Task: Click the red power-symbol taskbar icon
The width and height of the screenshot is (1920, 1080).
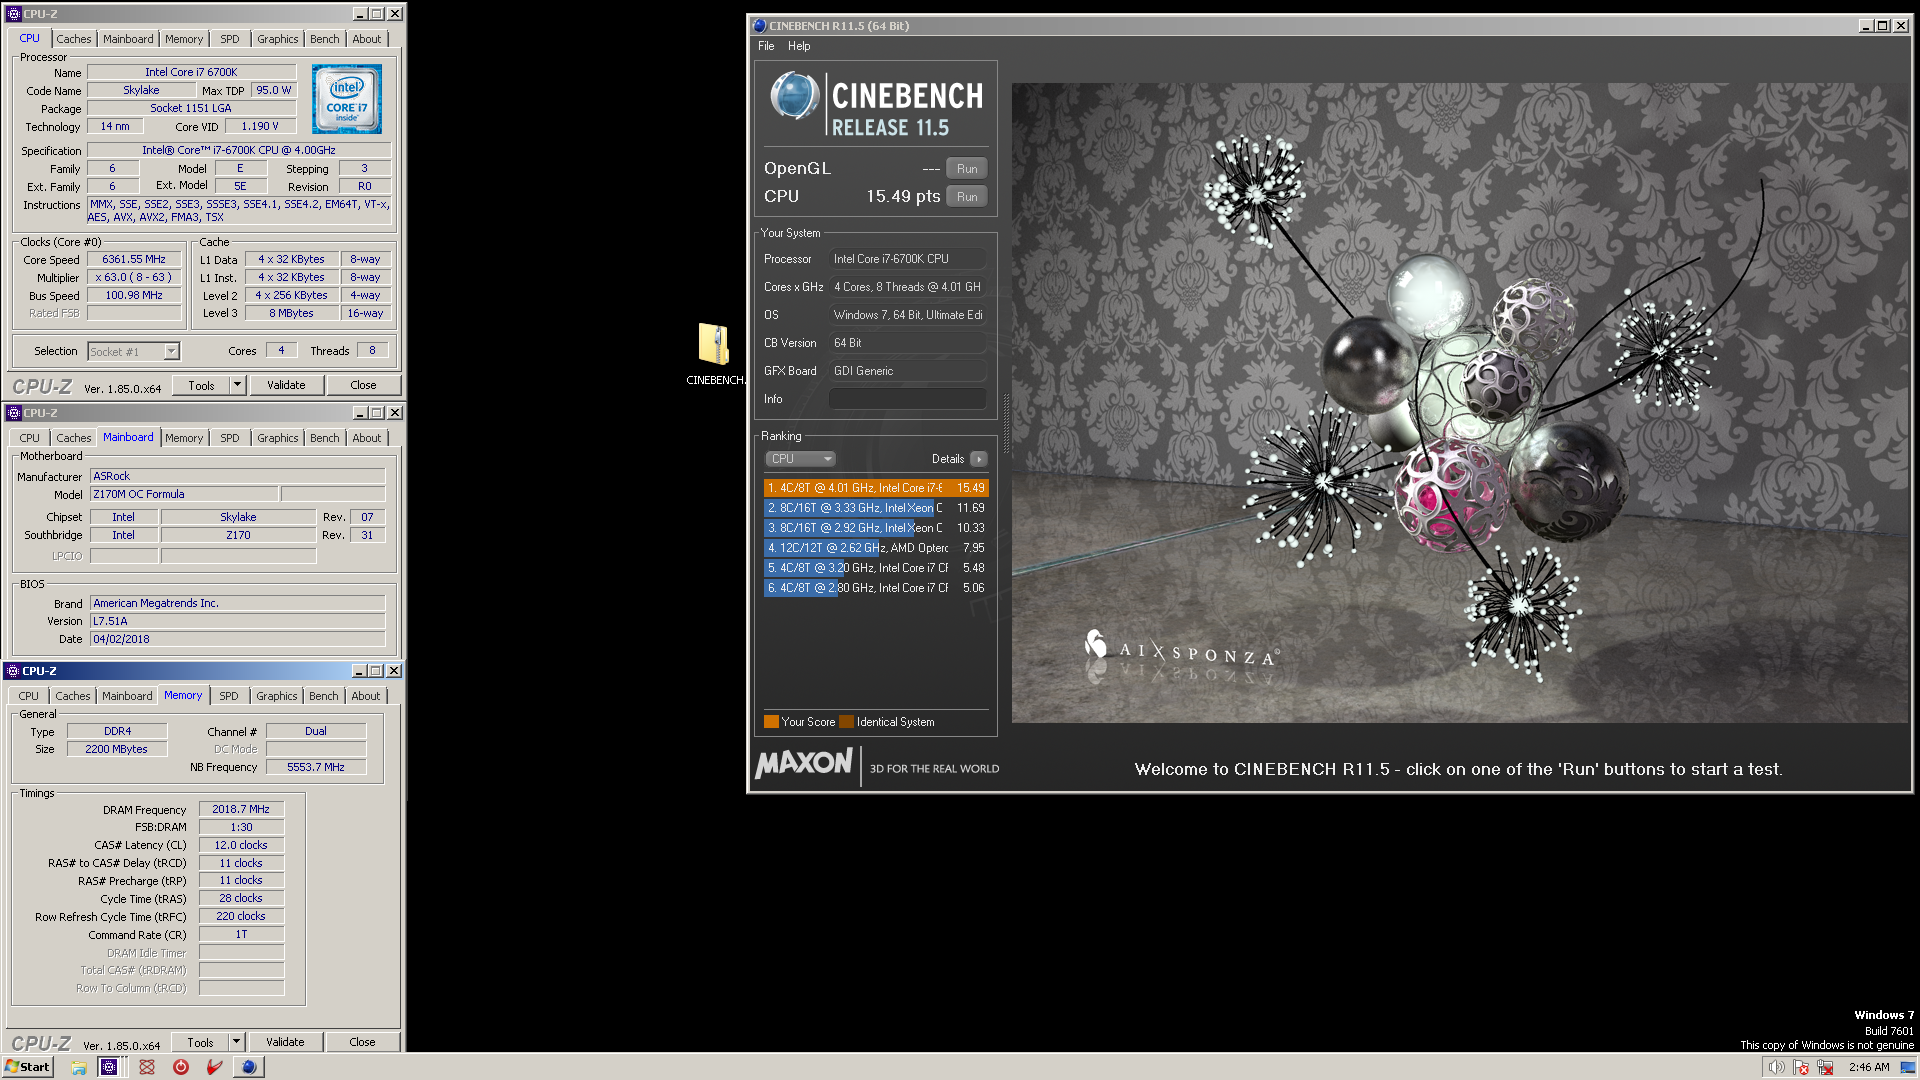Action: 181,1067
